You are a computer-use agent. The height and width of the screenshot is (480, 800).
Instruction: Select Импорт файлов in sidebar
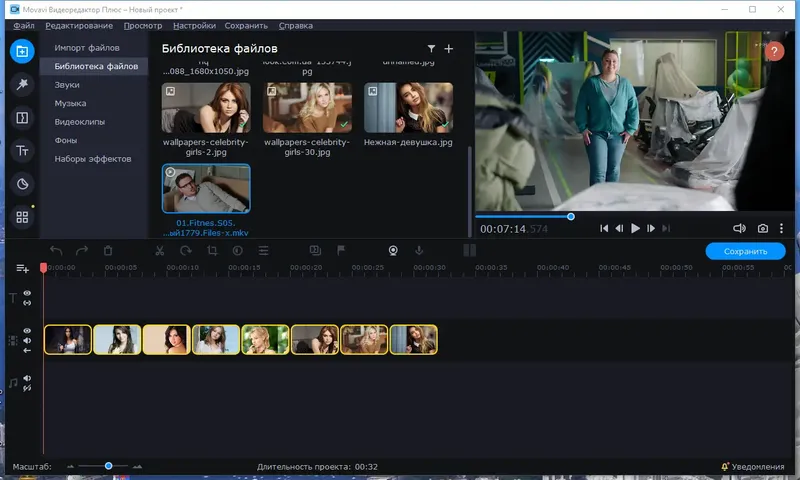[87, 47]
